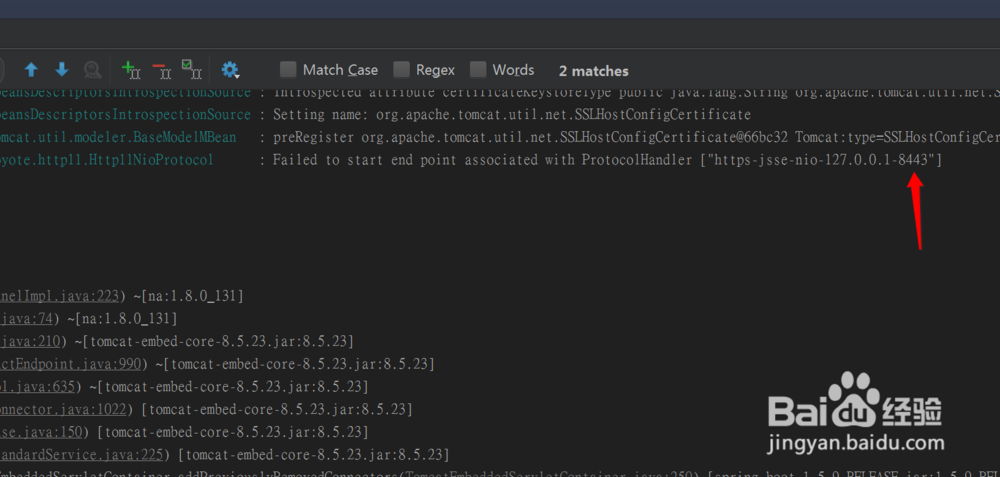Screen dimensions: 1000x477
Task: Unselect occurrence using red minus icon
Action: [161, 70]
